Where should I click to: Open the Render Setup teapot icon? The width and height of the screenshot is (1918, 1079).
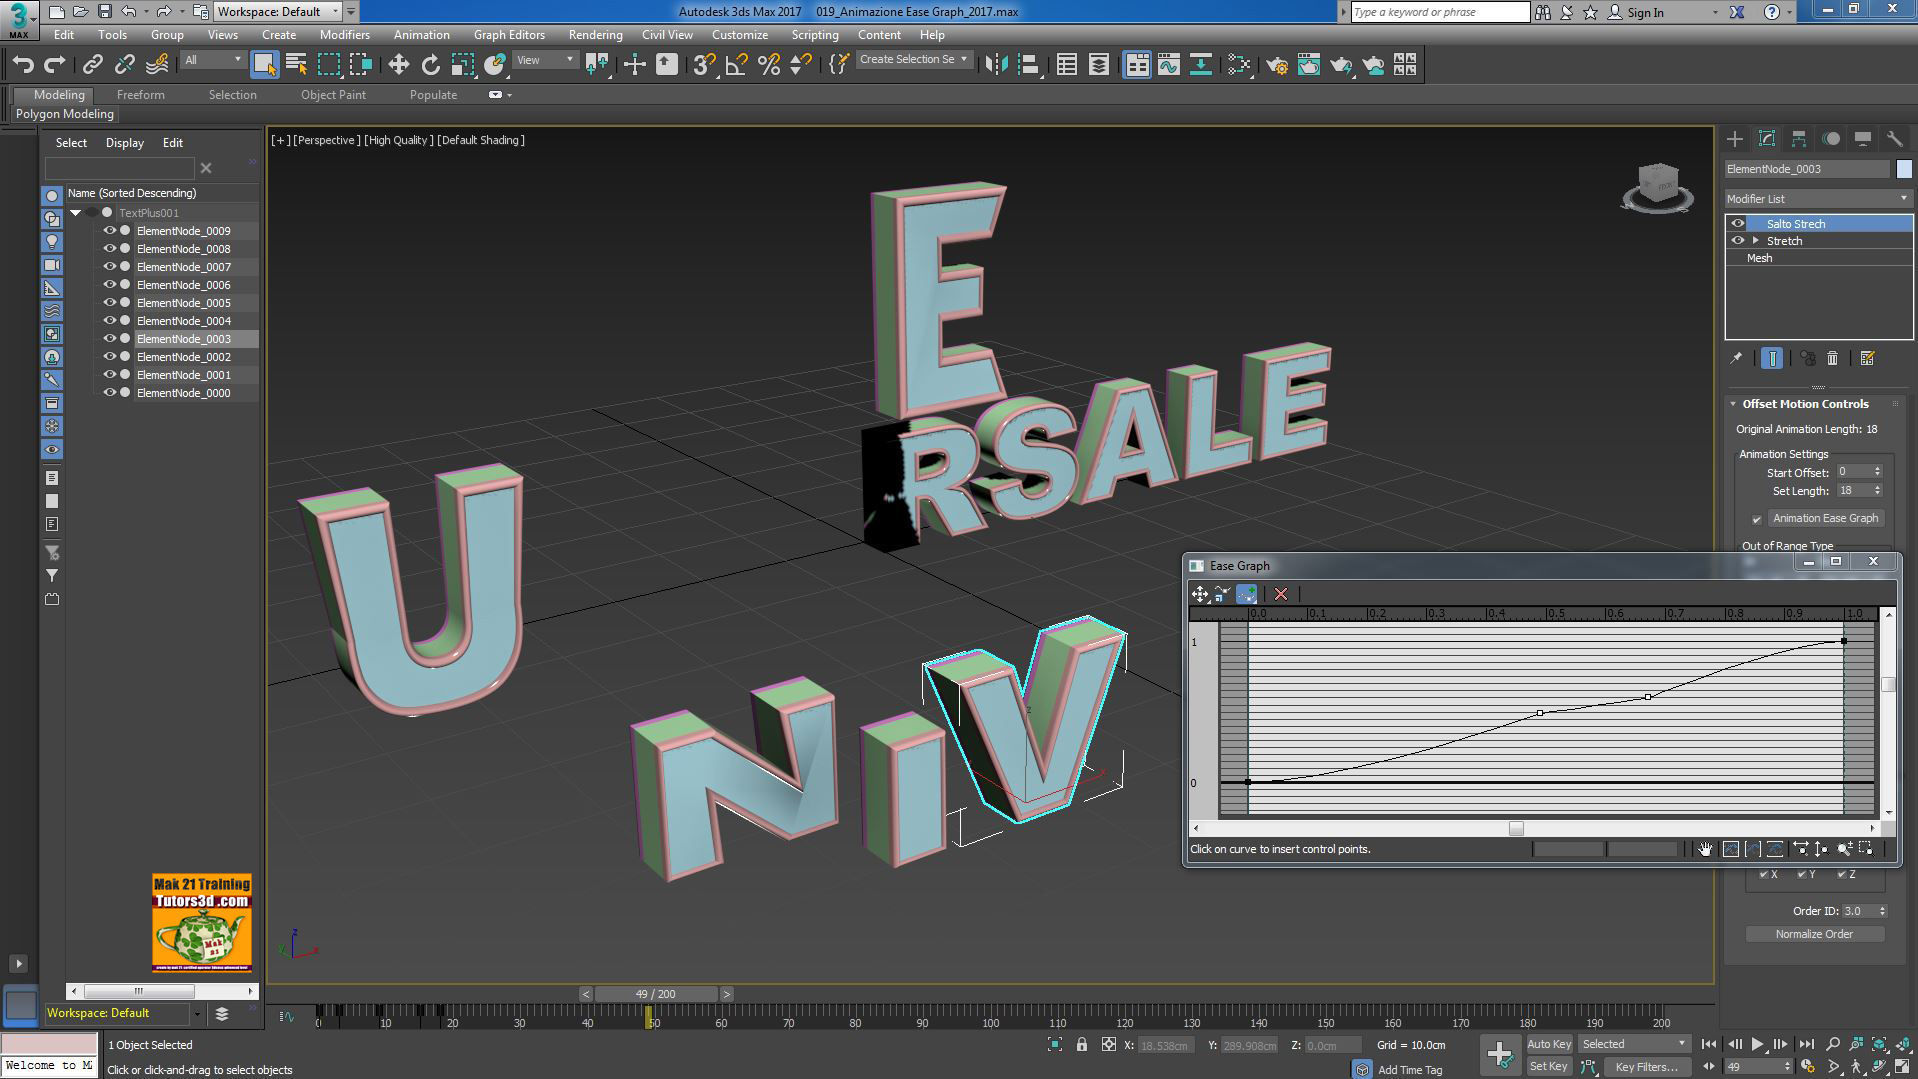[x=1276, y=65]
